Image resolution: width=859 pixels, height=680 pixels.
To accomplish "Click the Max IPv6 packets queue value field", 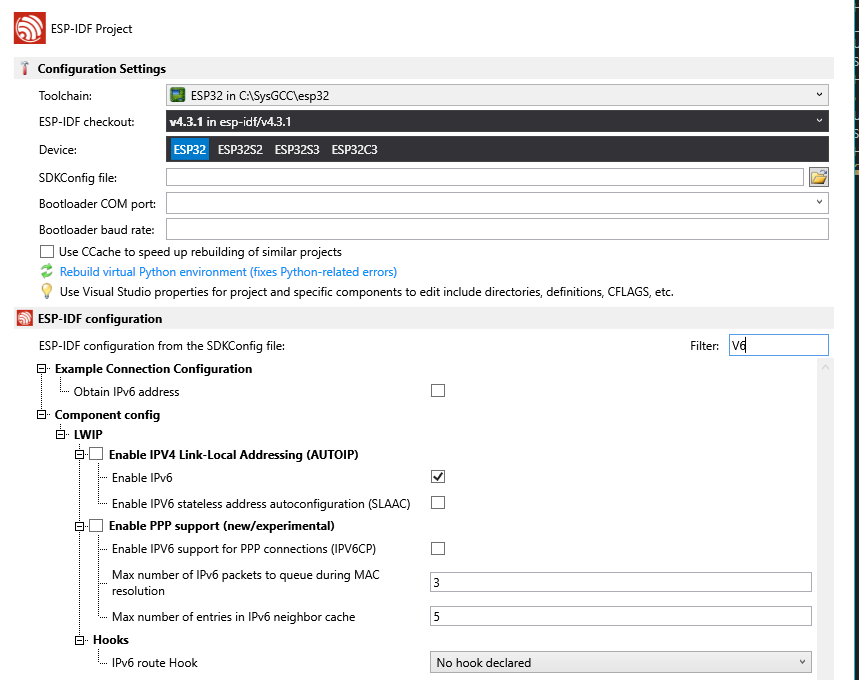I will 621,582.
